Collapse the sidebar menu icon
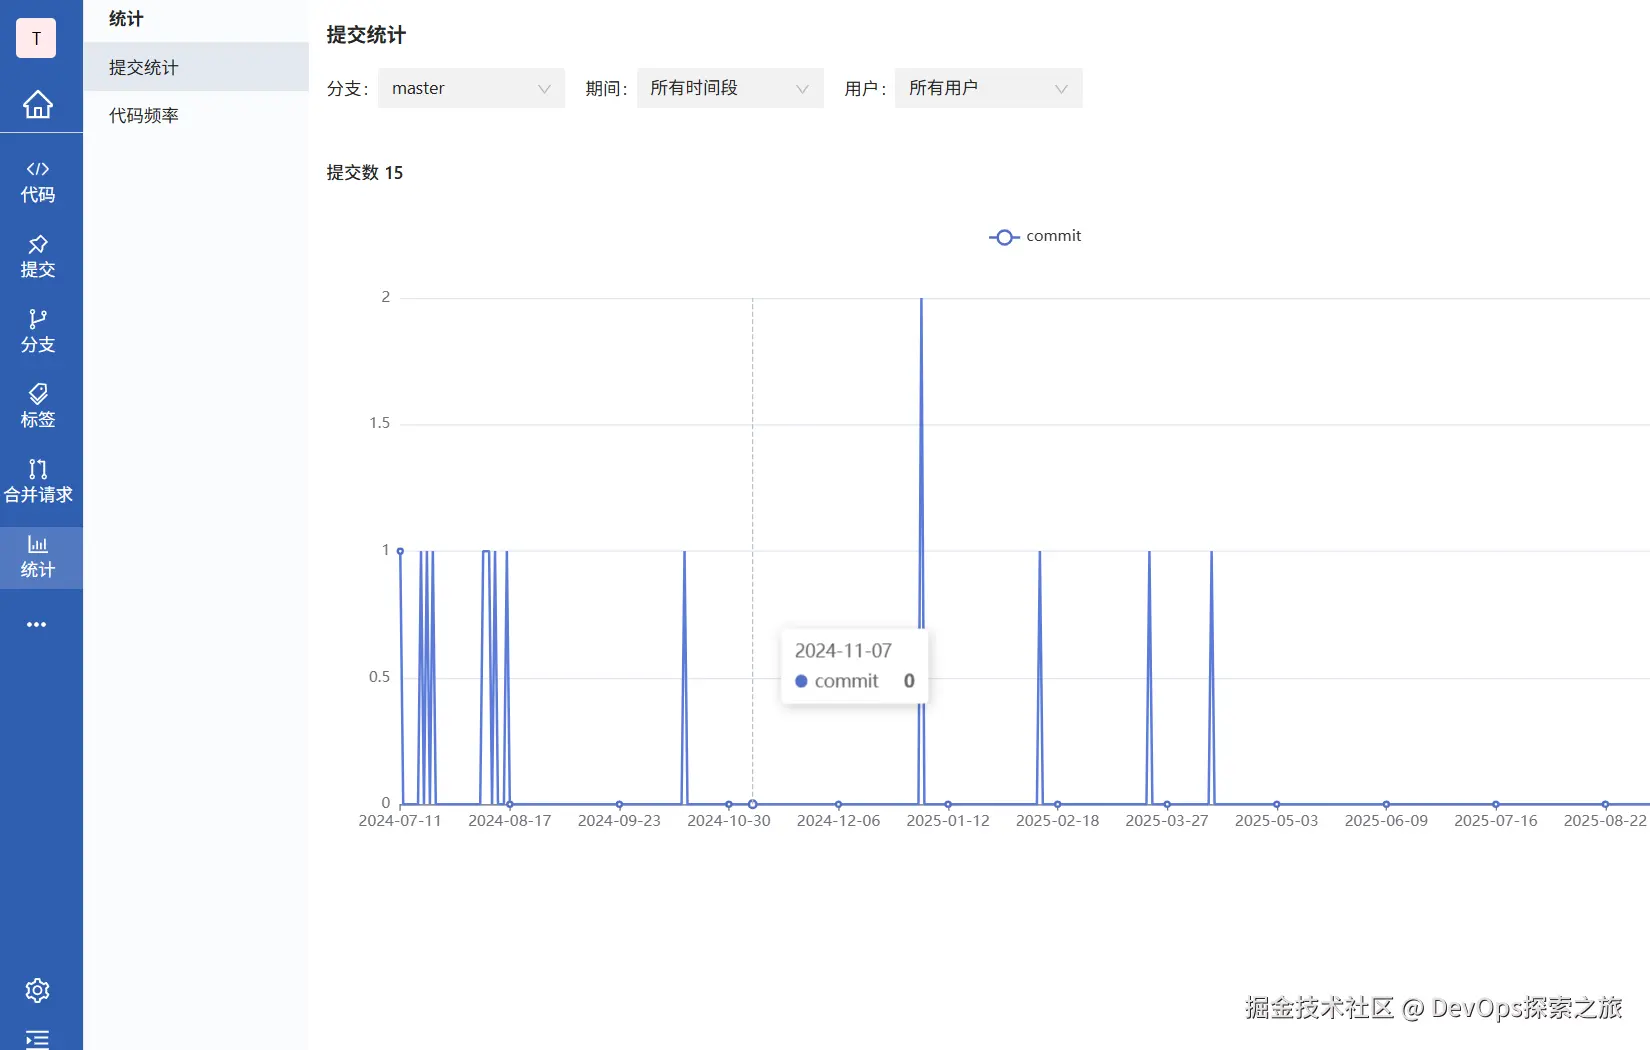Image resolution: width=1650 pixels, height=1050 pixels. (x=37, y=1039)
